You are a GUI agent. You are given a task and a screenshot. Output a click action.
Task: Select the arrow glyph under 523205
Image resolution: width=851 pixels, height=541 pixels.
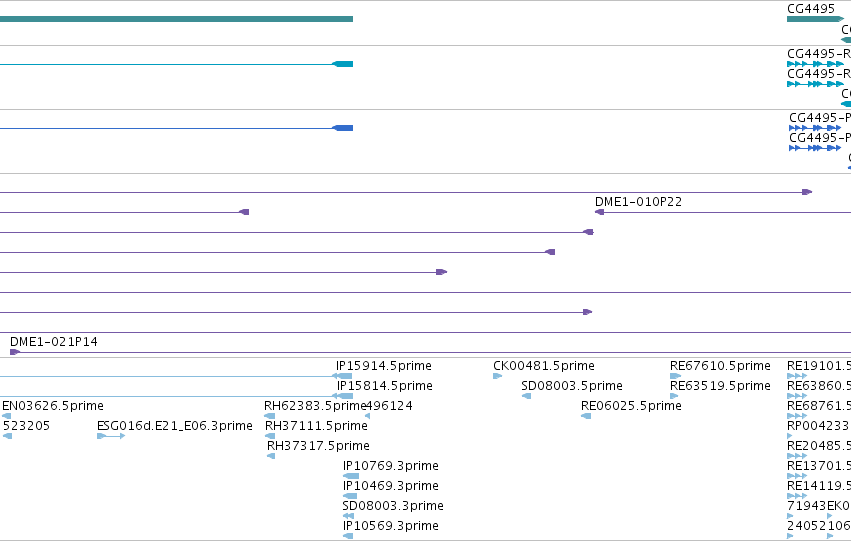pos(7,436)
